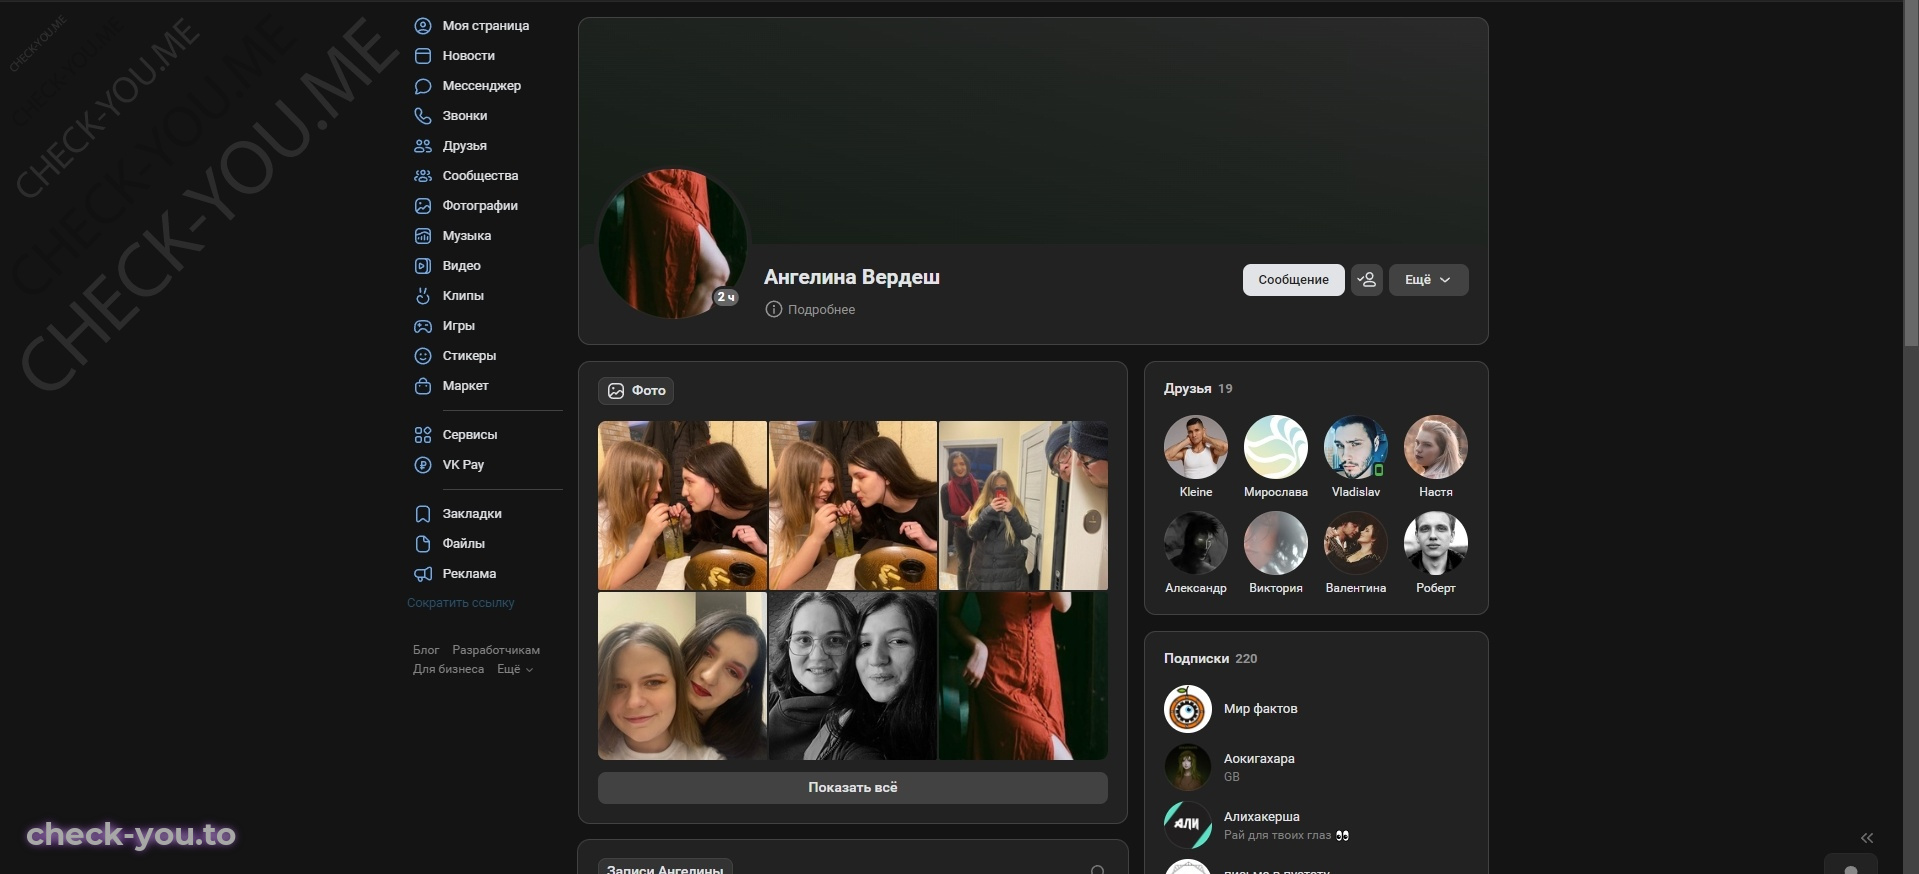Click the double-chevron collapse icon

click(x=1867, y=838)
